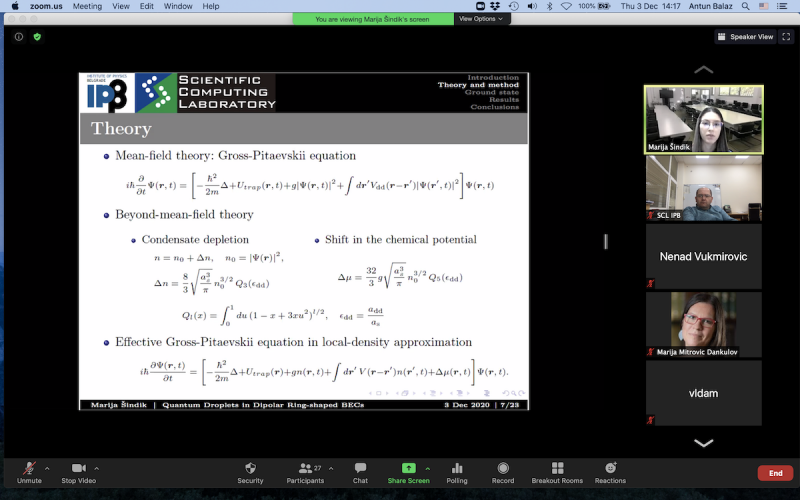Expand the audio options arrow beside Unmute
The width and height of the screenshot is (800, 500).
tap(47, 467)
